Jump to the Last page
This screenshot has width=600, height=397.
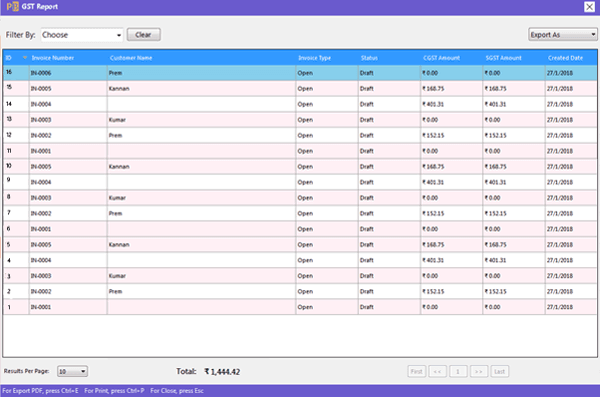point(499,371)
